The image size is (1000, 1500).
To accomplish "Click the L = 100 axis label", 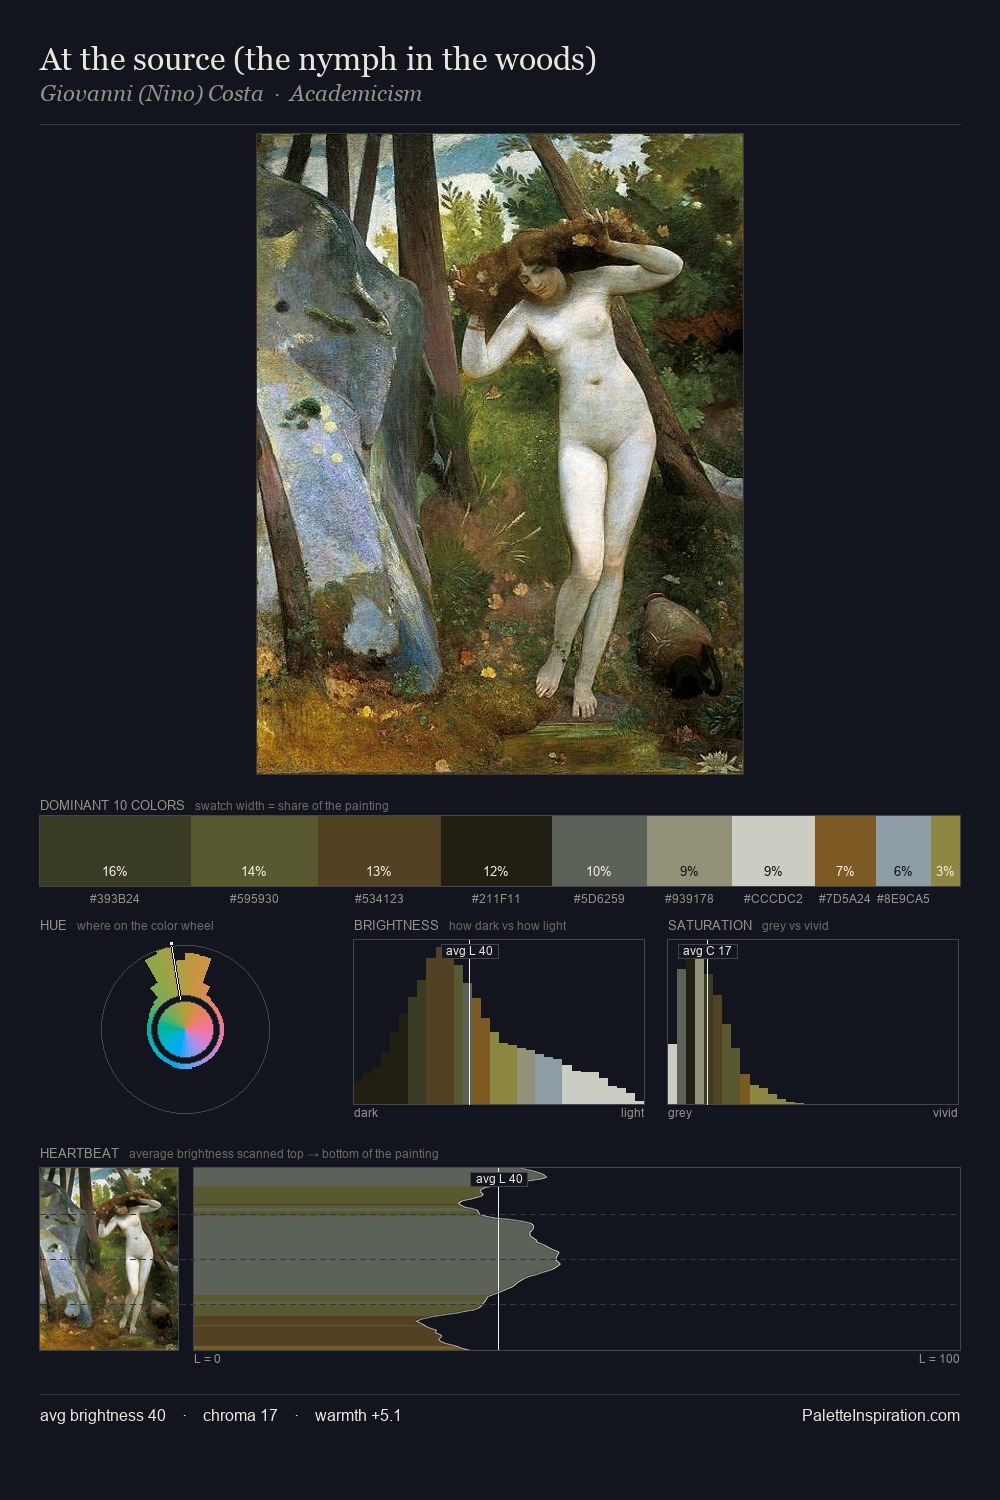I will [939, 1359].
